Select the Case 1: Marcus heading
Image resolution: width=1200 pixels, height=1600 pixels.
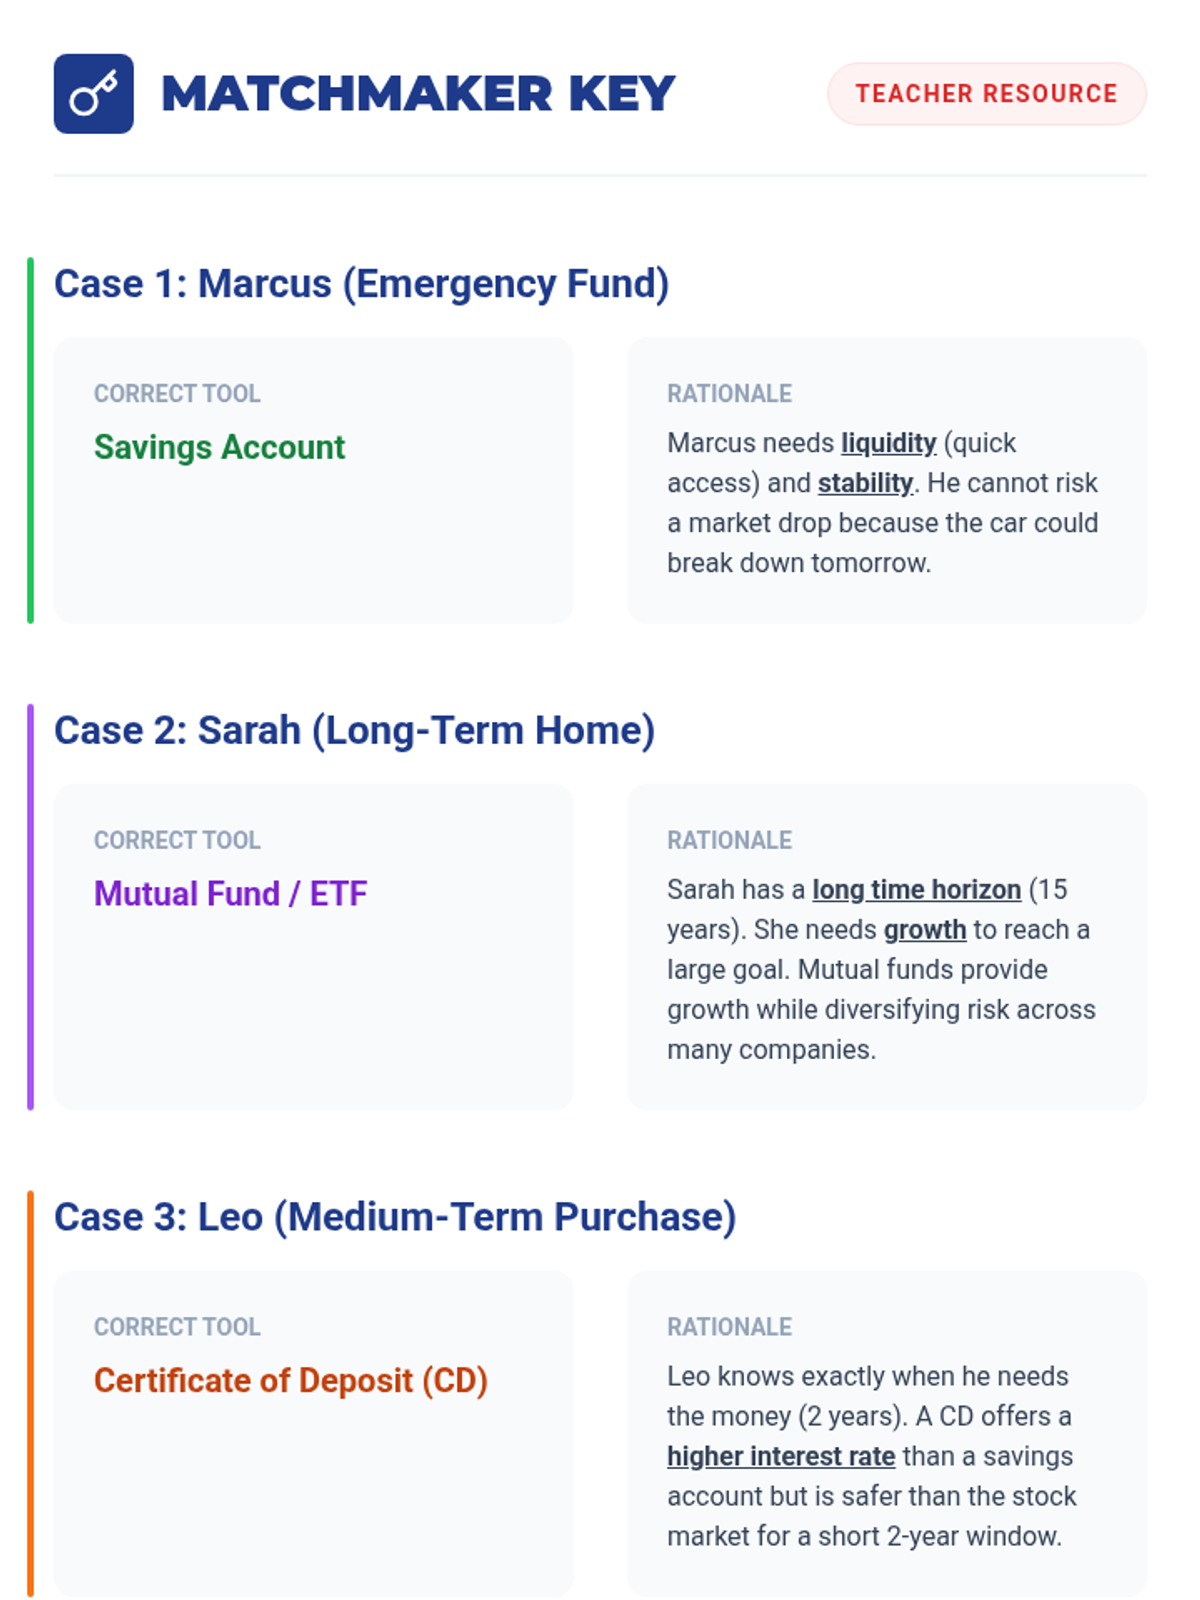click(x=361, y=284)
